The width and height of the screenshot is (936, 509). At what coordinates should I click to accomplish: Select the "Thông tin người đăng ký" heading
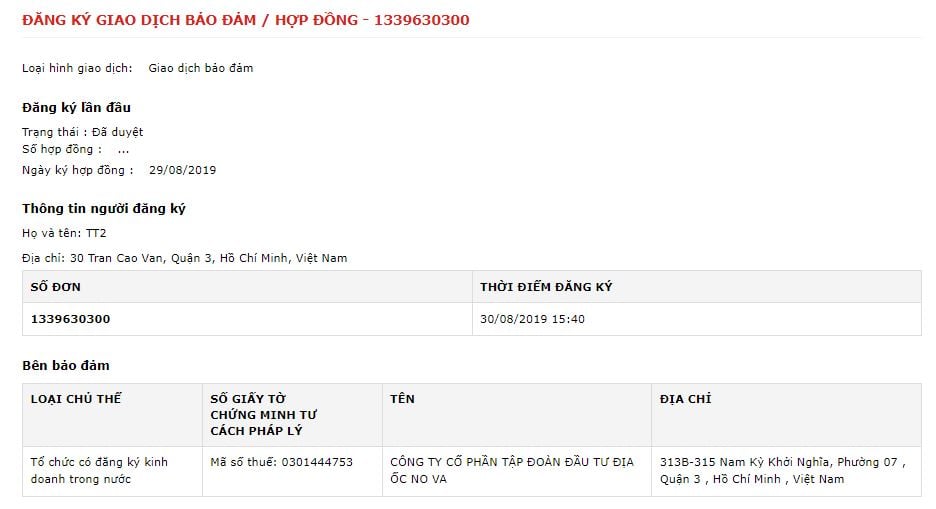tap(103, 208)
